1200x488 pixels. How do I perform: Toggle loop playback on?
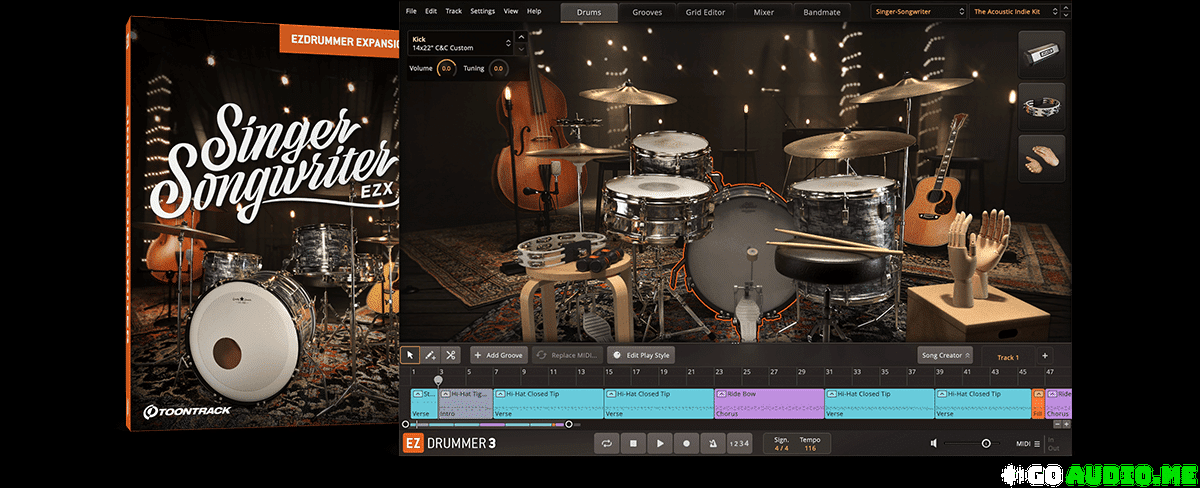click(607, 443)
